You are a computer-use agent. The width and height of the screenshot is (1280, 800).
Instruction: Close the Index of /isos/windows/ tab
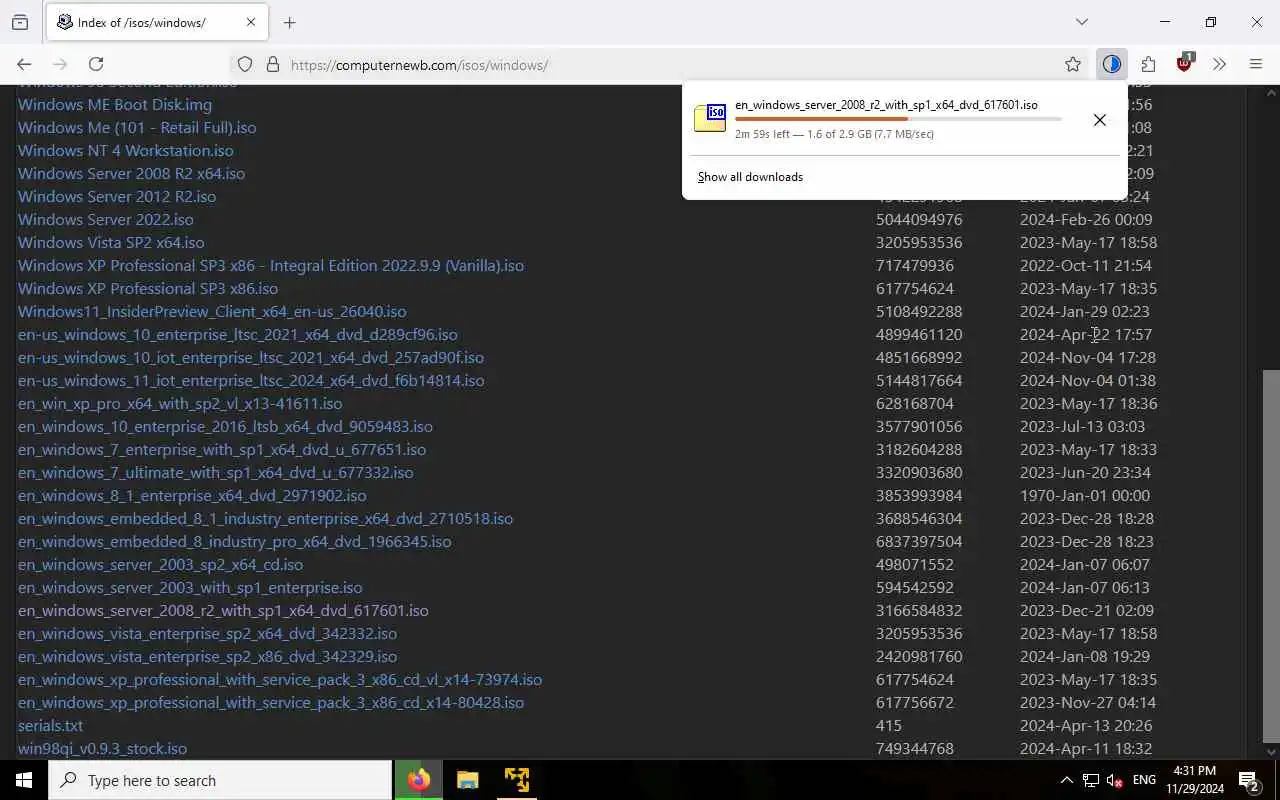pos(251,22)
